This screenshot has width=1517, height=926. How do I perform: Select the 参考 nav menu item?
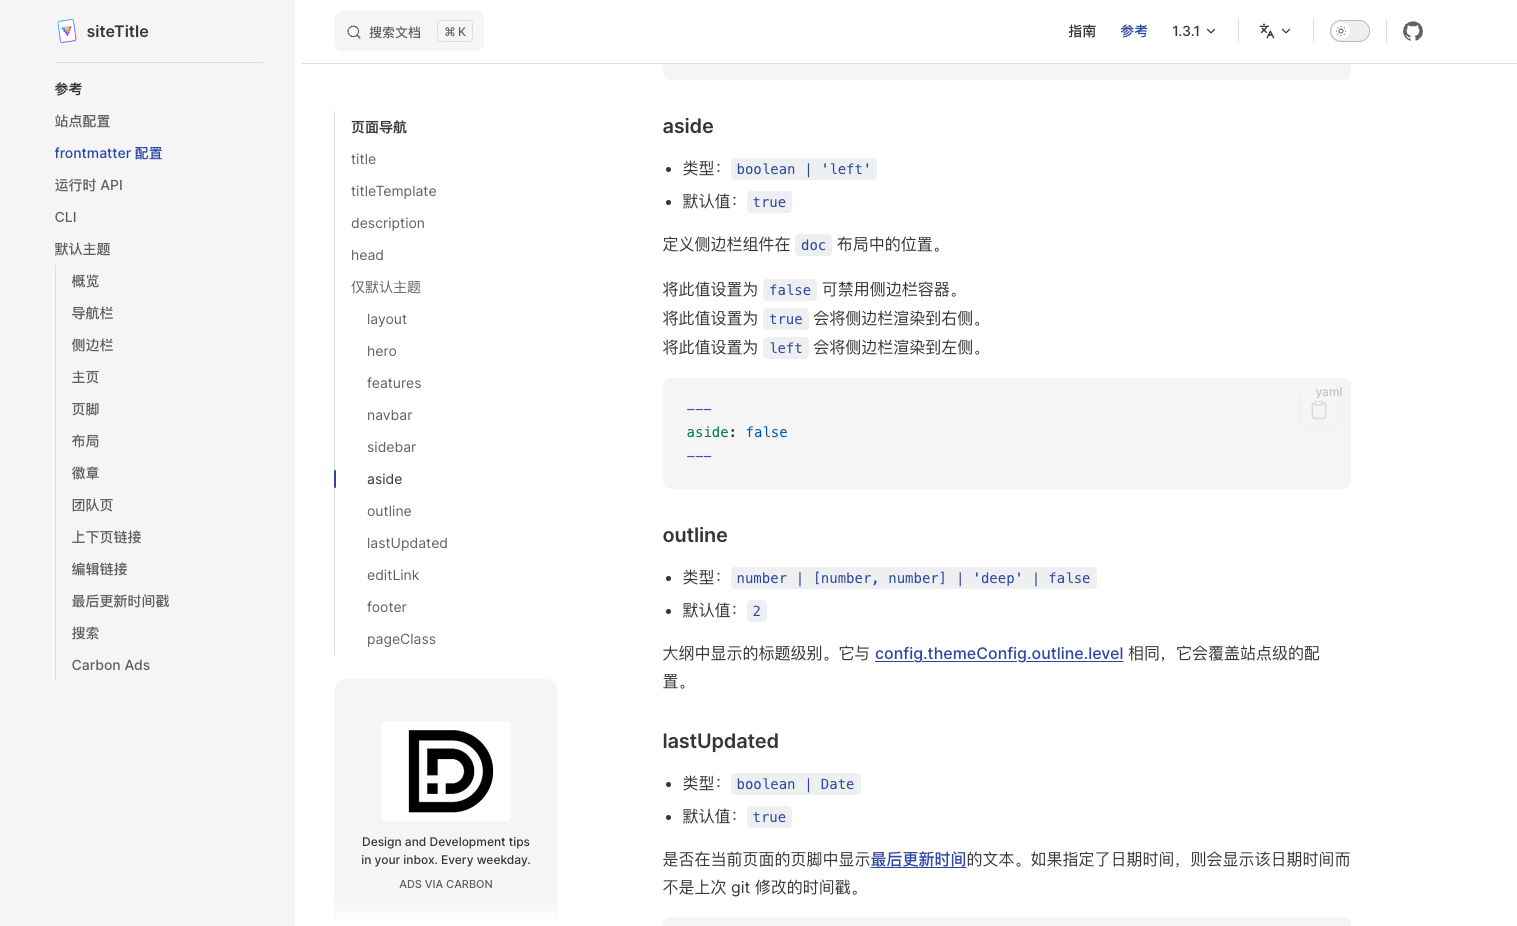coord(1133,31)
